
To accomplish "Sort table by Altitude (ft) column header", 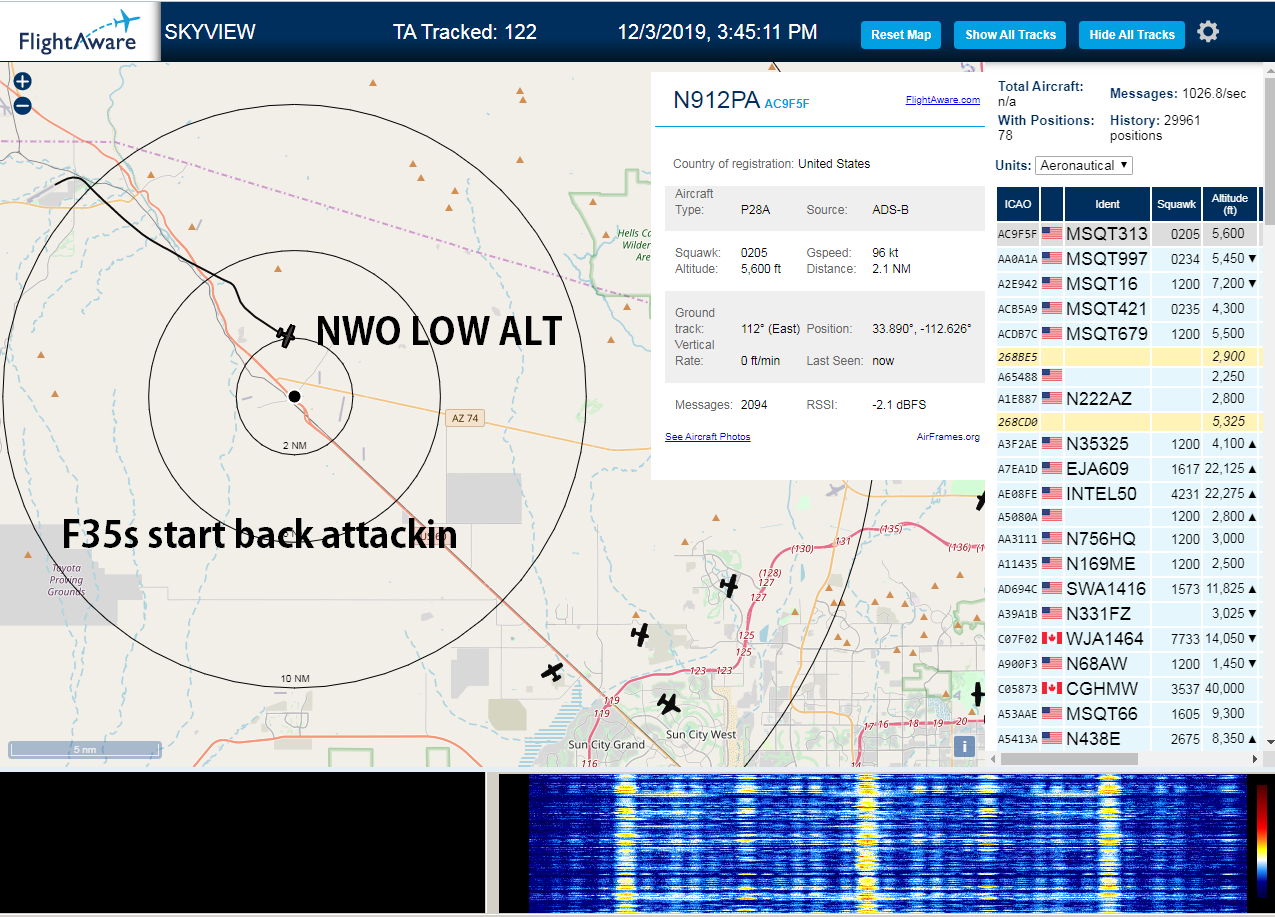I will point(1230,204).
